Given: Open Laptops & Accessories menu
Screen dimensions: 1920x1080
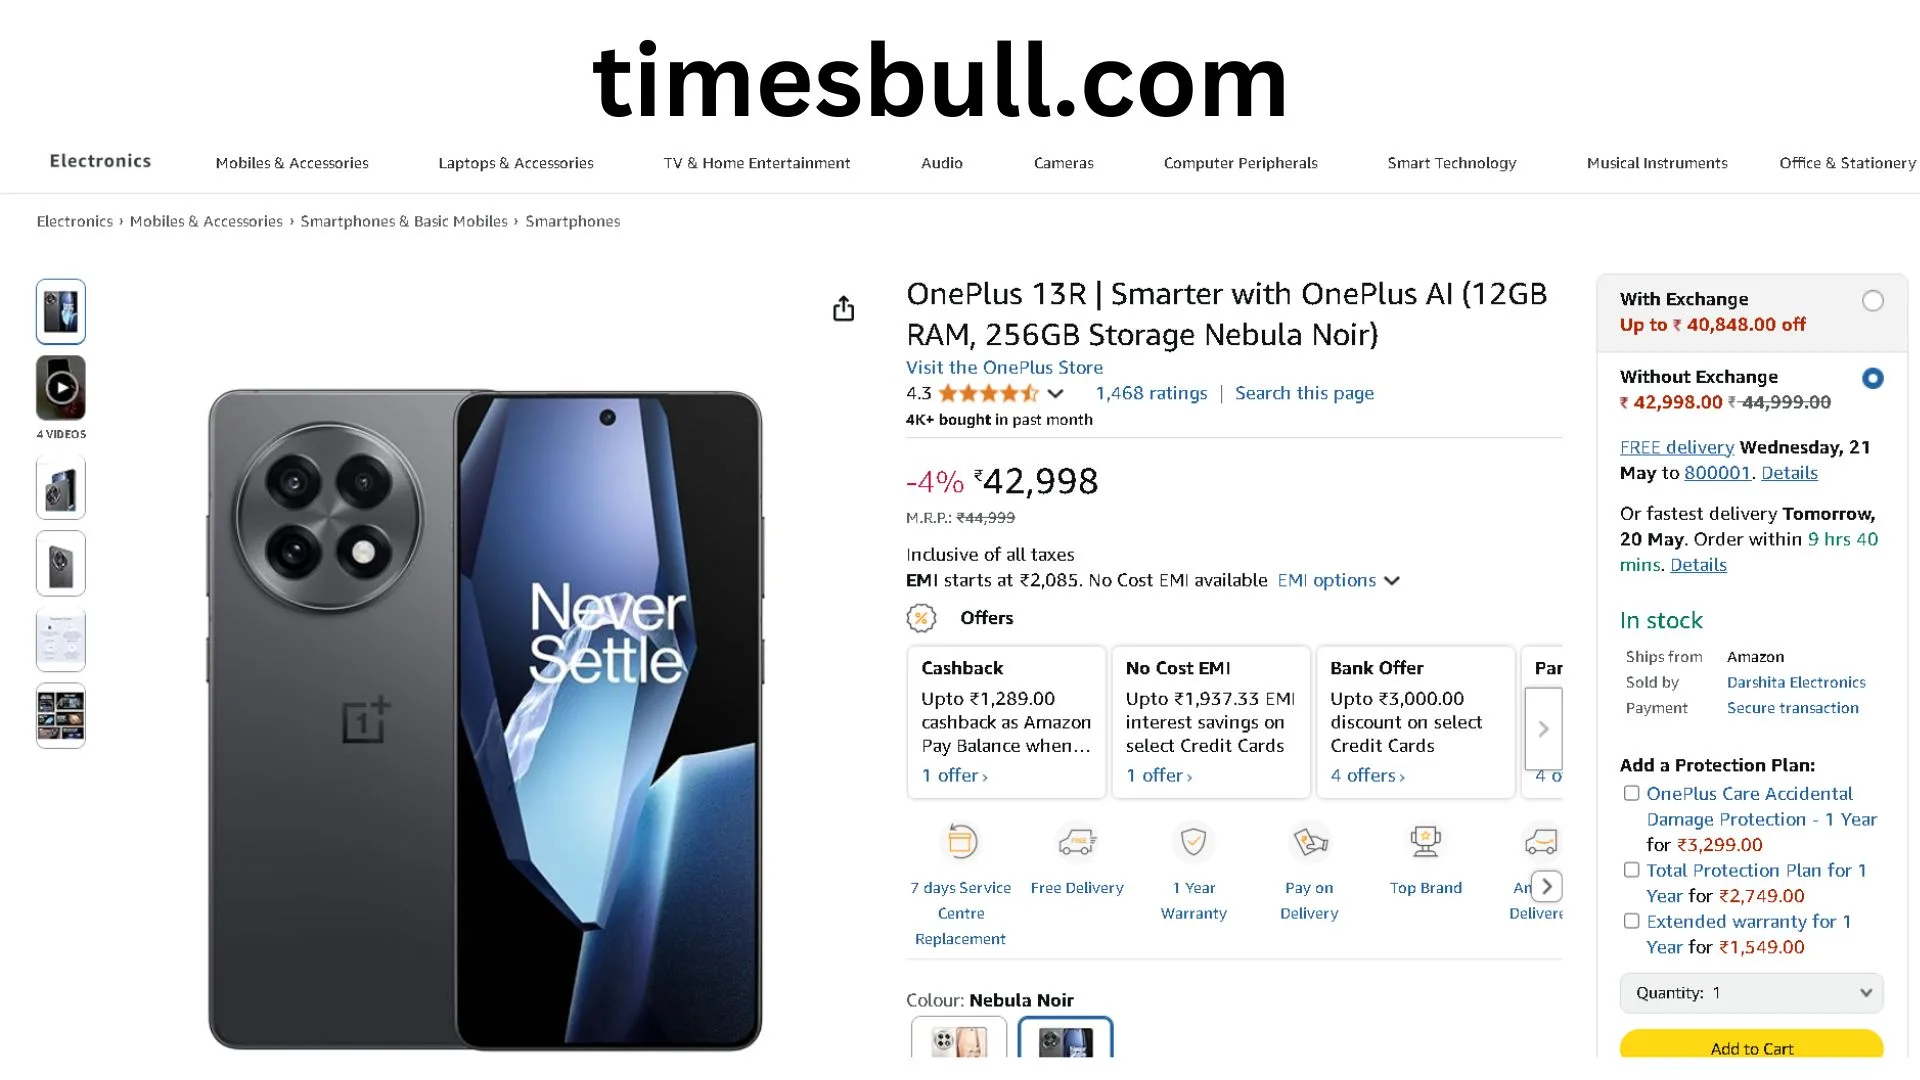Looking at the screenshot, I should [x=516, y=163].
